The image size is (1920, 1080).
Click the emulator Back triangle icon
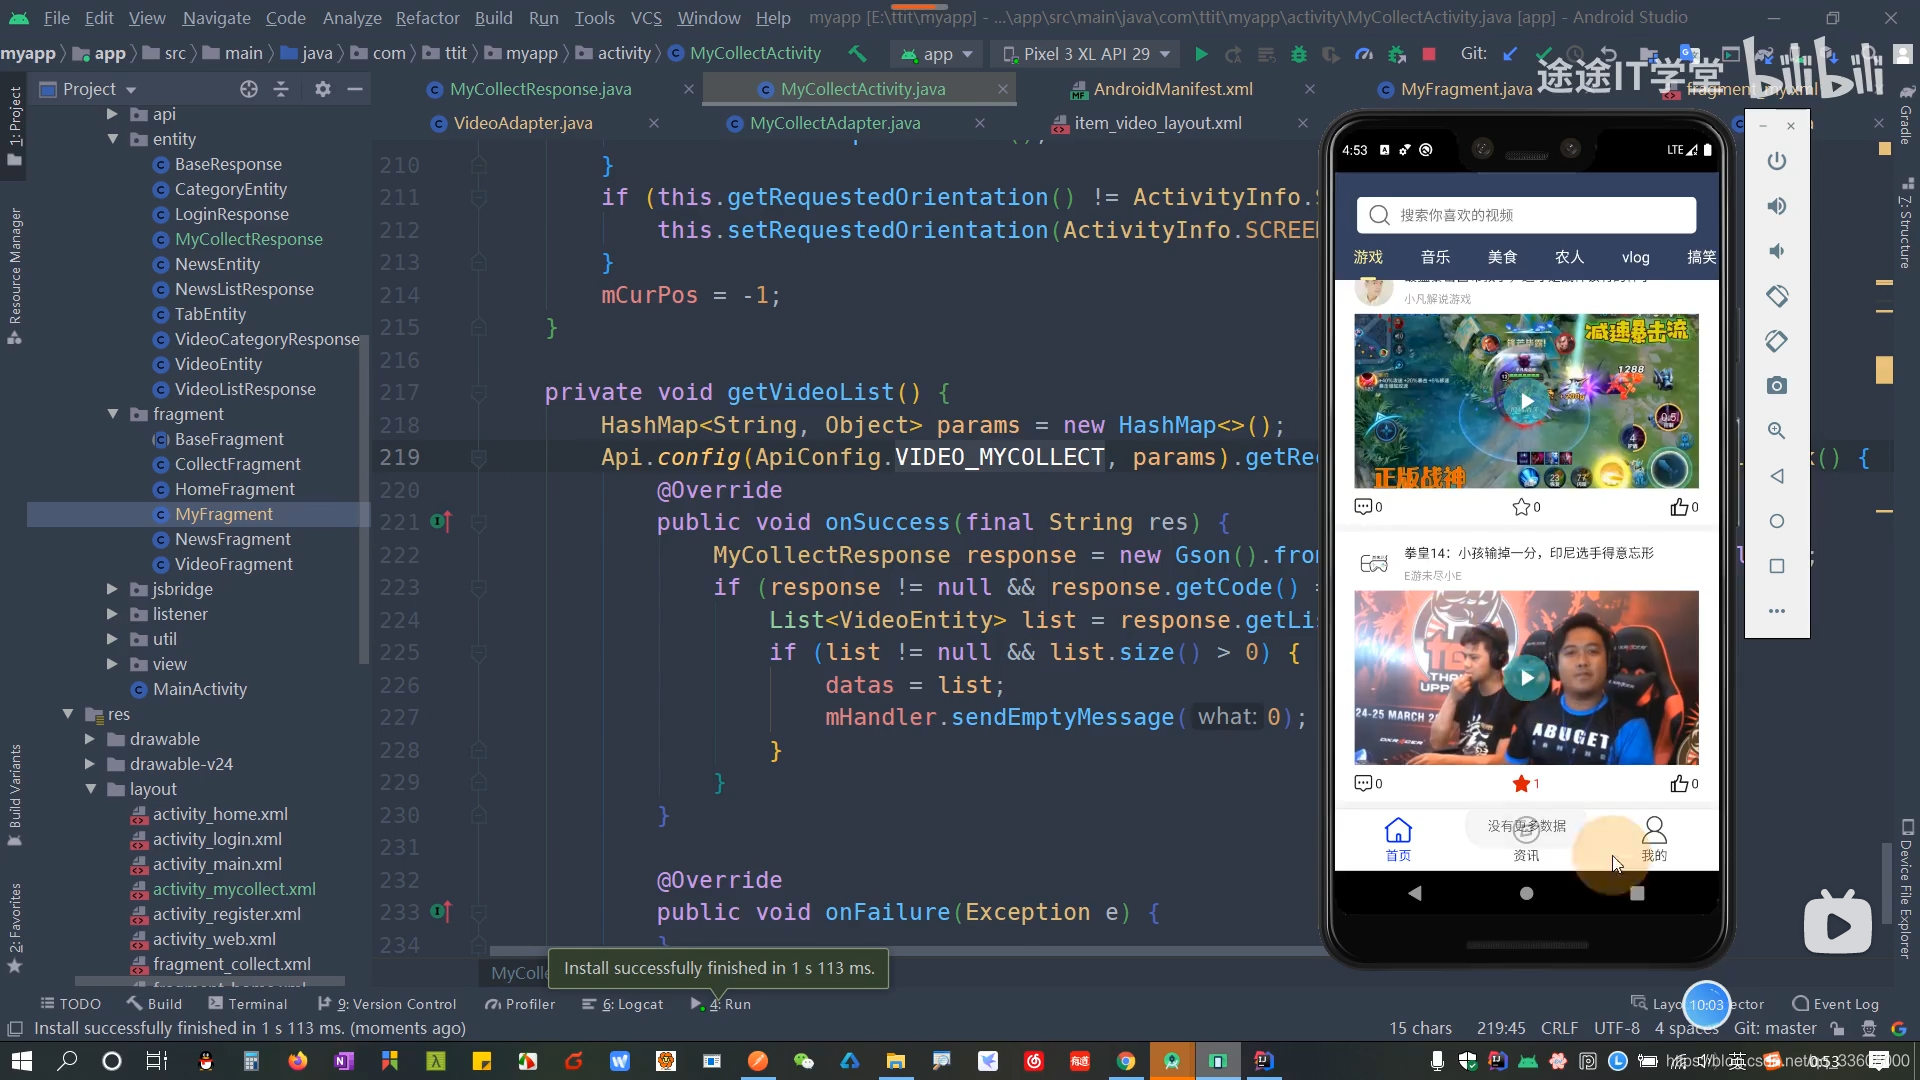point(1776,476)
